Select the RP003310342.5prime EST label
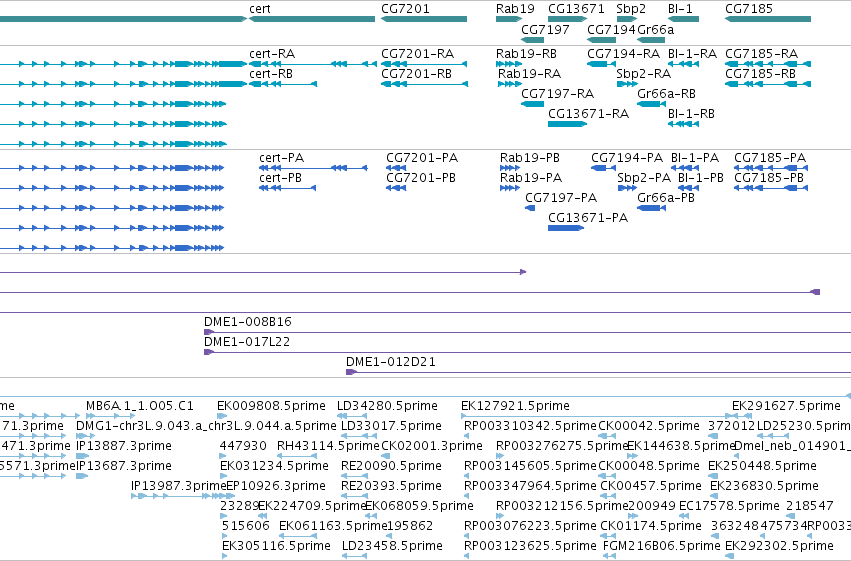Viewport: 851px width, 561px height. point(530,426)
